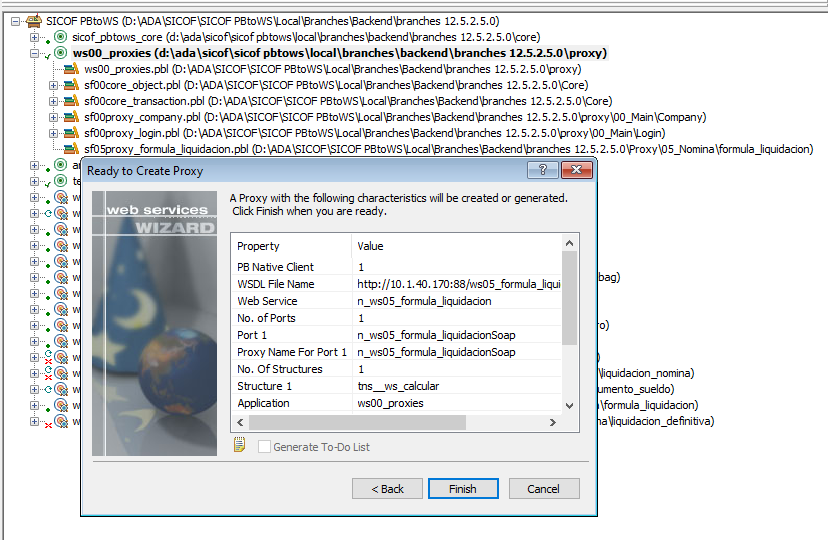Click the To-Do List notepad icon
The width and height of the screenshot is (828, 540).
pyautogui.click(x=239, y=445)
